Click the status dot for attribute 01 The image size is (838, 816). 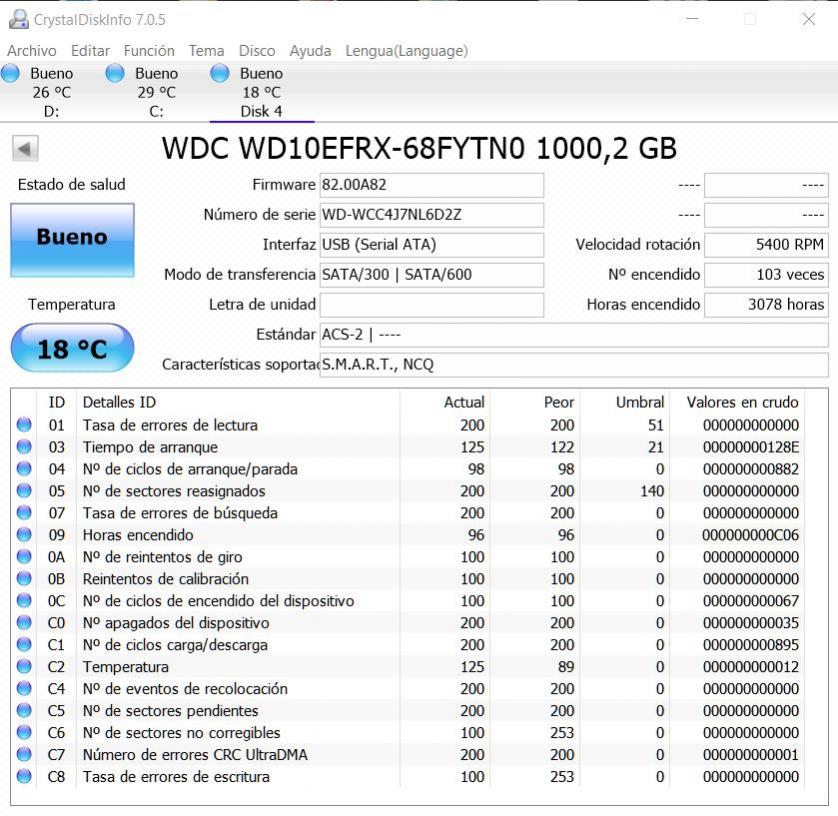pos(24,425)
